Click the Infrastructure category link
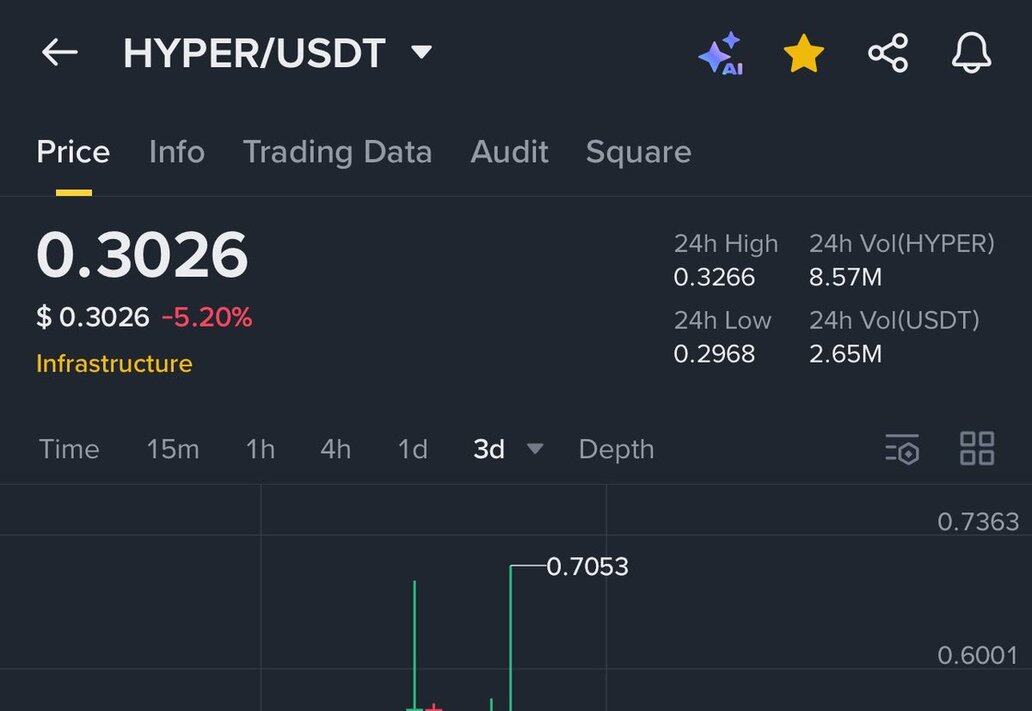This screenshot has width=1032, height=711. coord(115,363)
